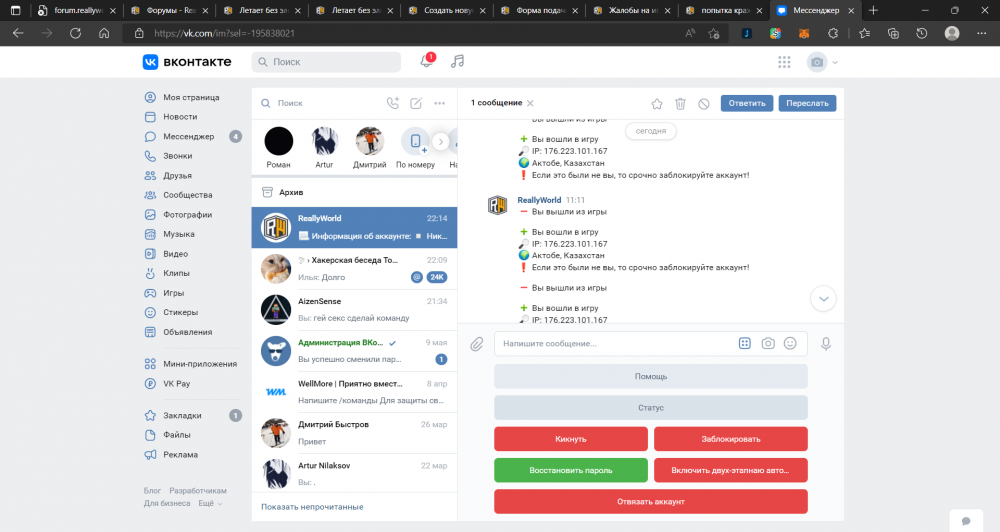Open Мессенджер in sidebar

191,137
